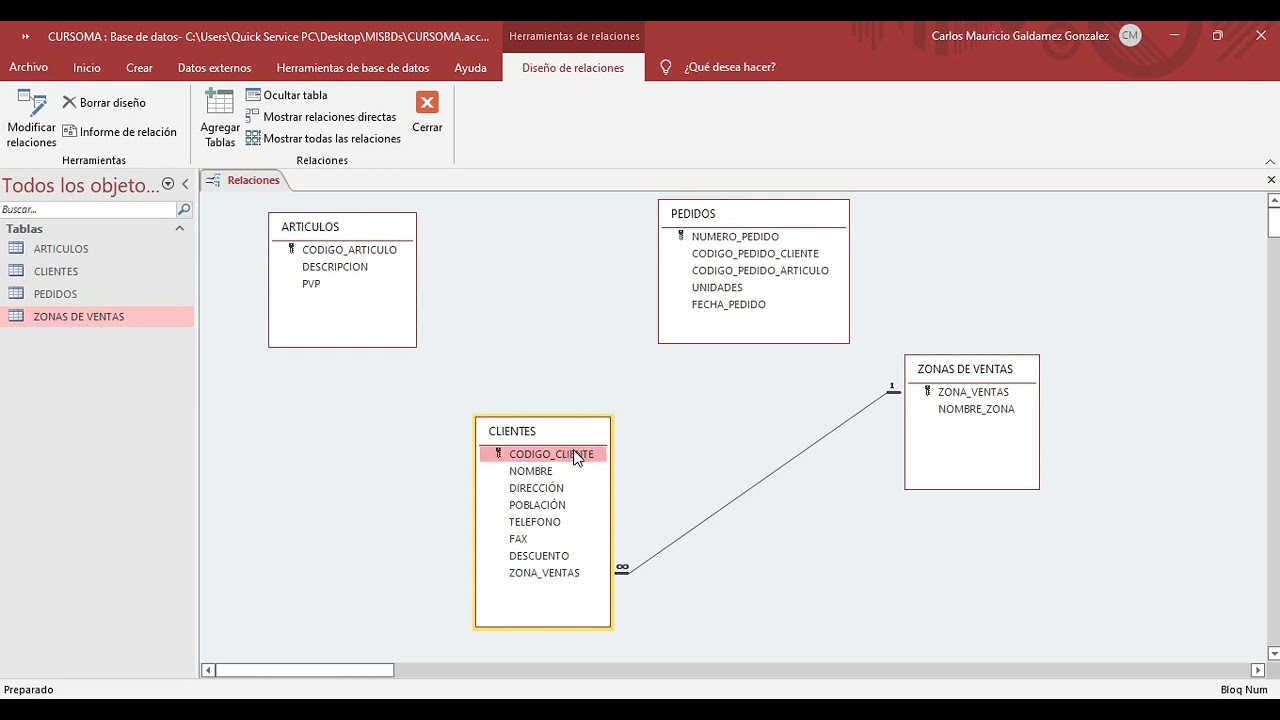Select CLIENTES table in navigation pane
The width and height of the screenshot is (1280, 720).
point(97,272)
